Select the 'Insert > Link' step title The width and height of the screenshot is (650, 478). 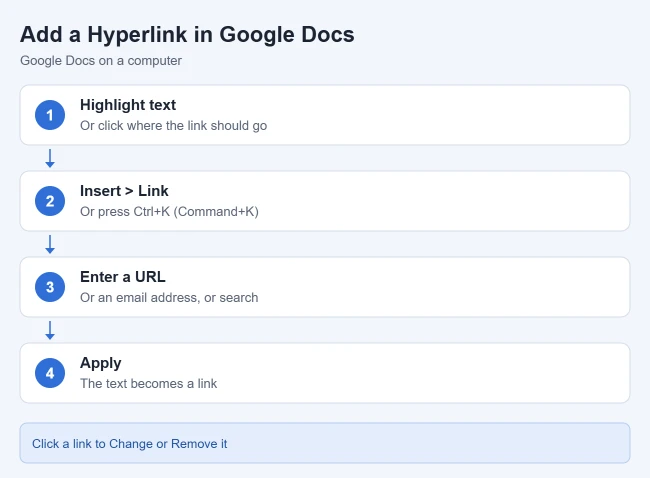point(124,191)
